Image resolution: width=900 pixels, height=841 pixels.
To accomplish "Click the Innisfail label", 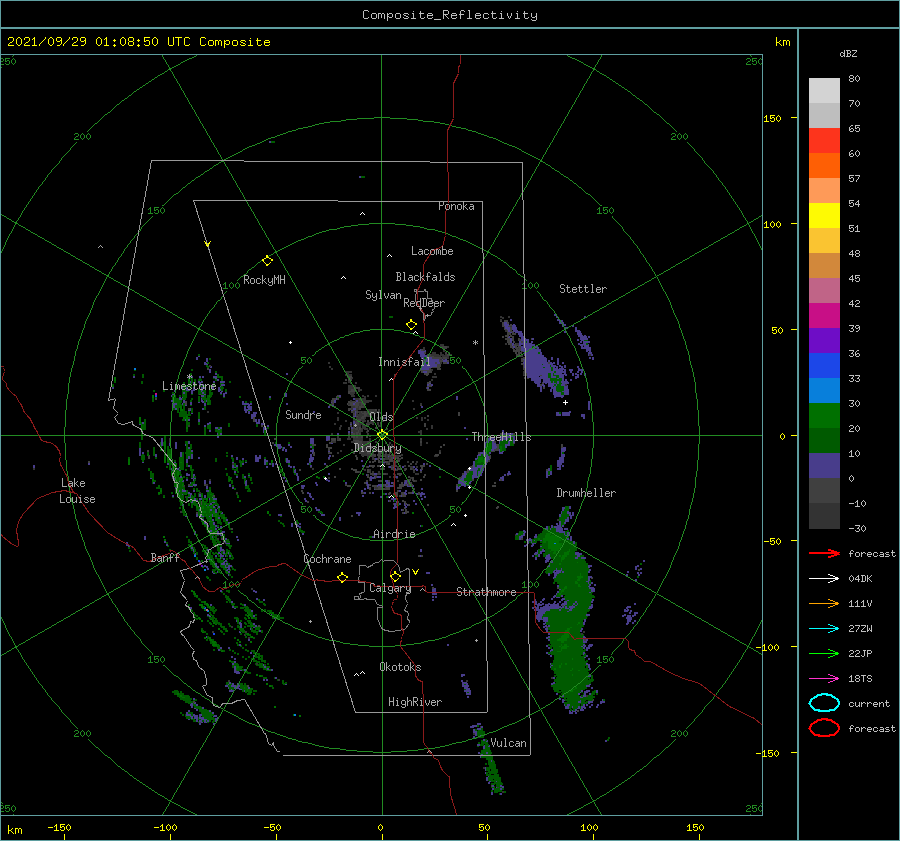I will (x=404, y=362).
